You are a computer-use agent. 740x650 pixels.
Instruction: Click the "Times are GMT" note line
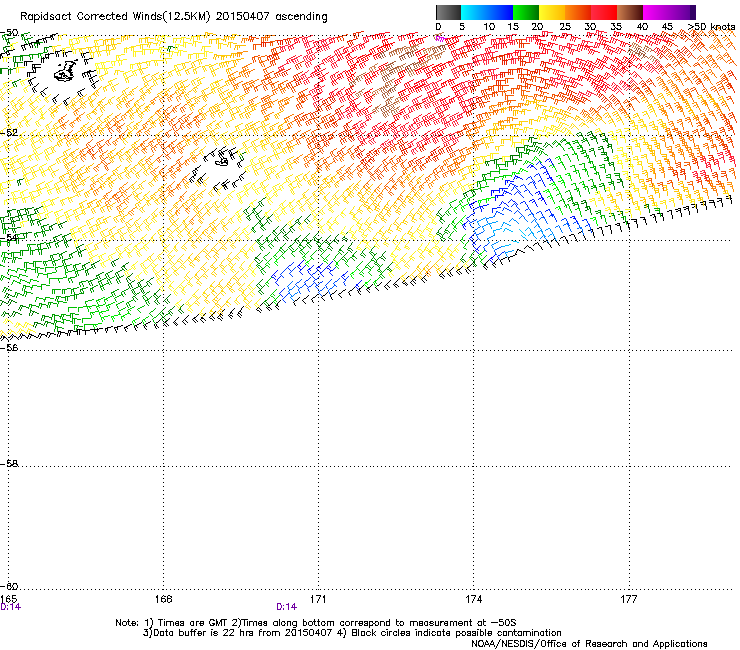316,623
